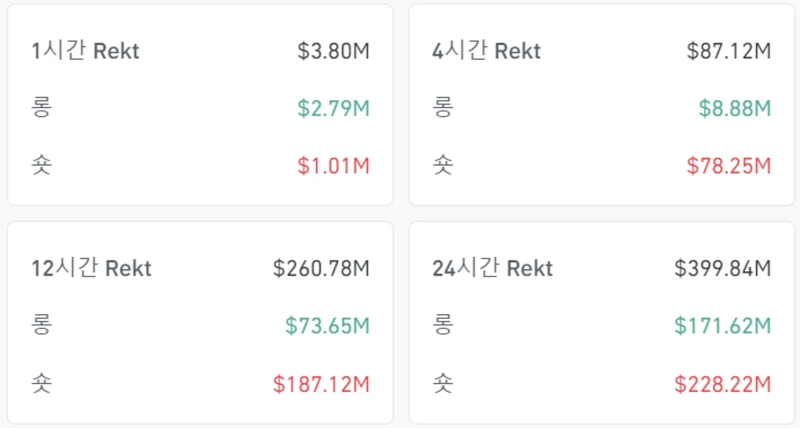Click the 롱 label in 12시간 card
Viewport: 800px width, 428px height.
point(41,324)
